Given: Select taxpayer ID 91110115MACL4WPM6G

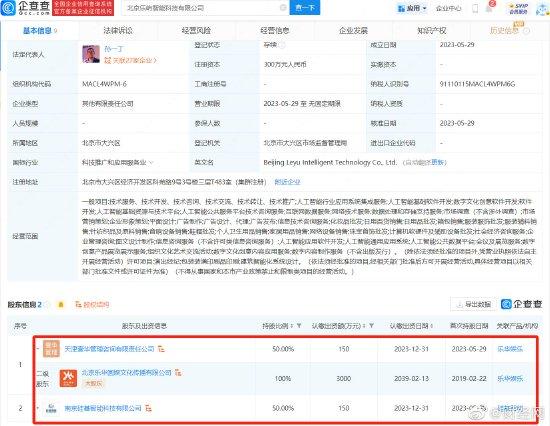Looking at the screenshot, I should tap(477, 84).
